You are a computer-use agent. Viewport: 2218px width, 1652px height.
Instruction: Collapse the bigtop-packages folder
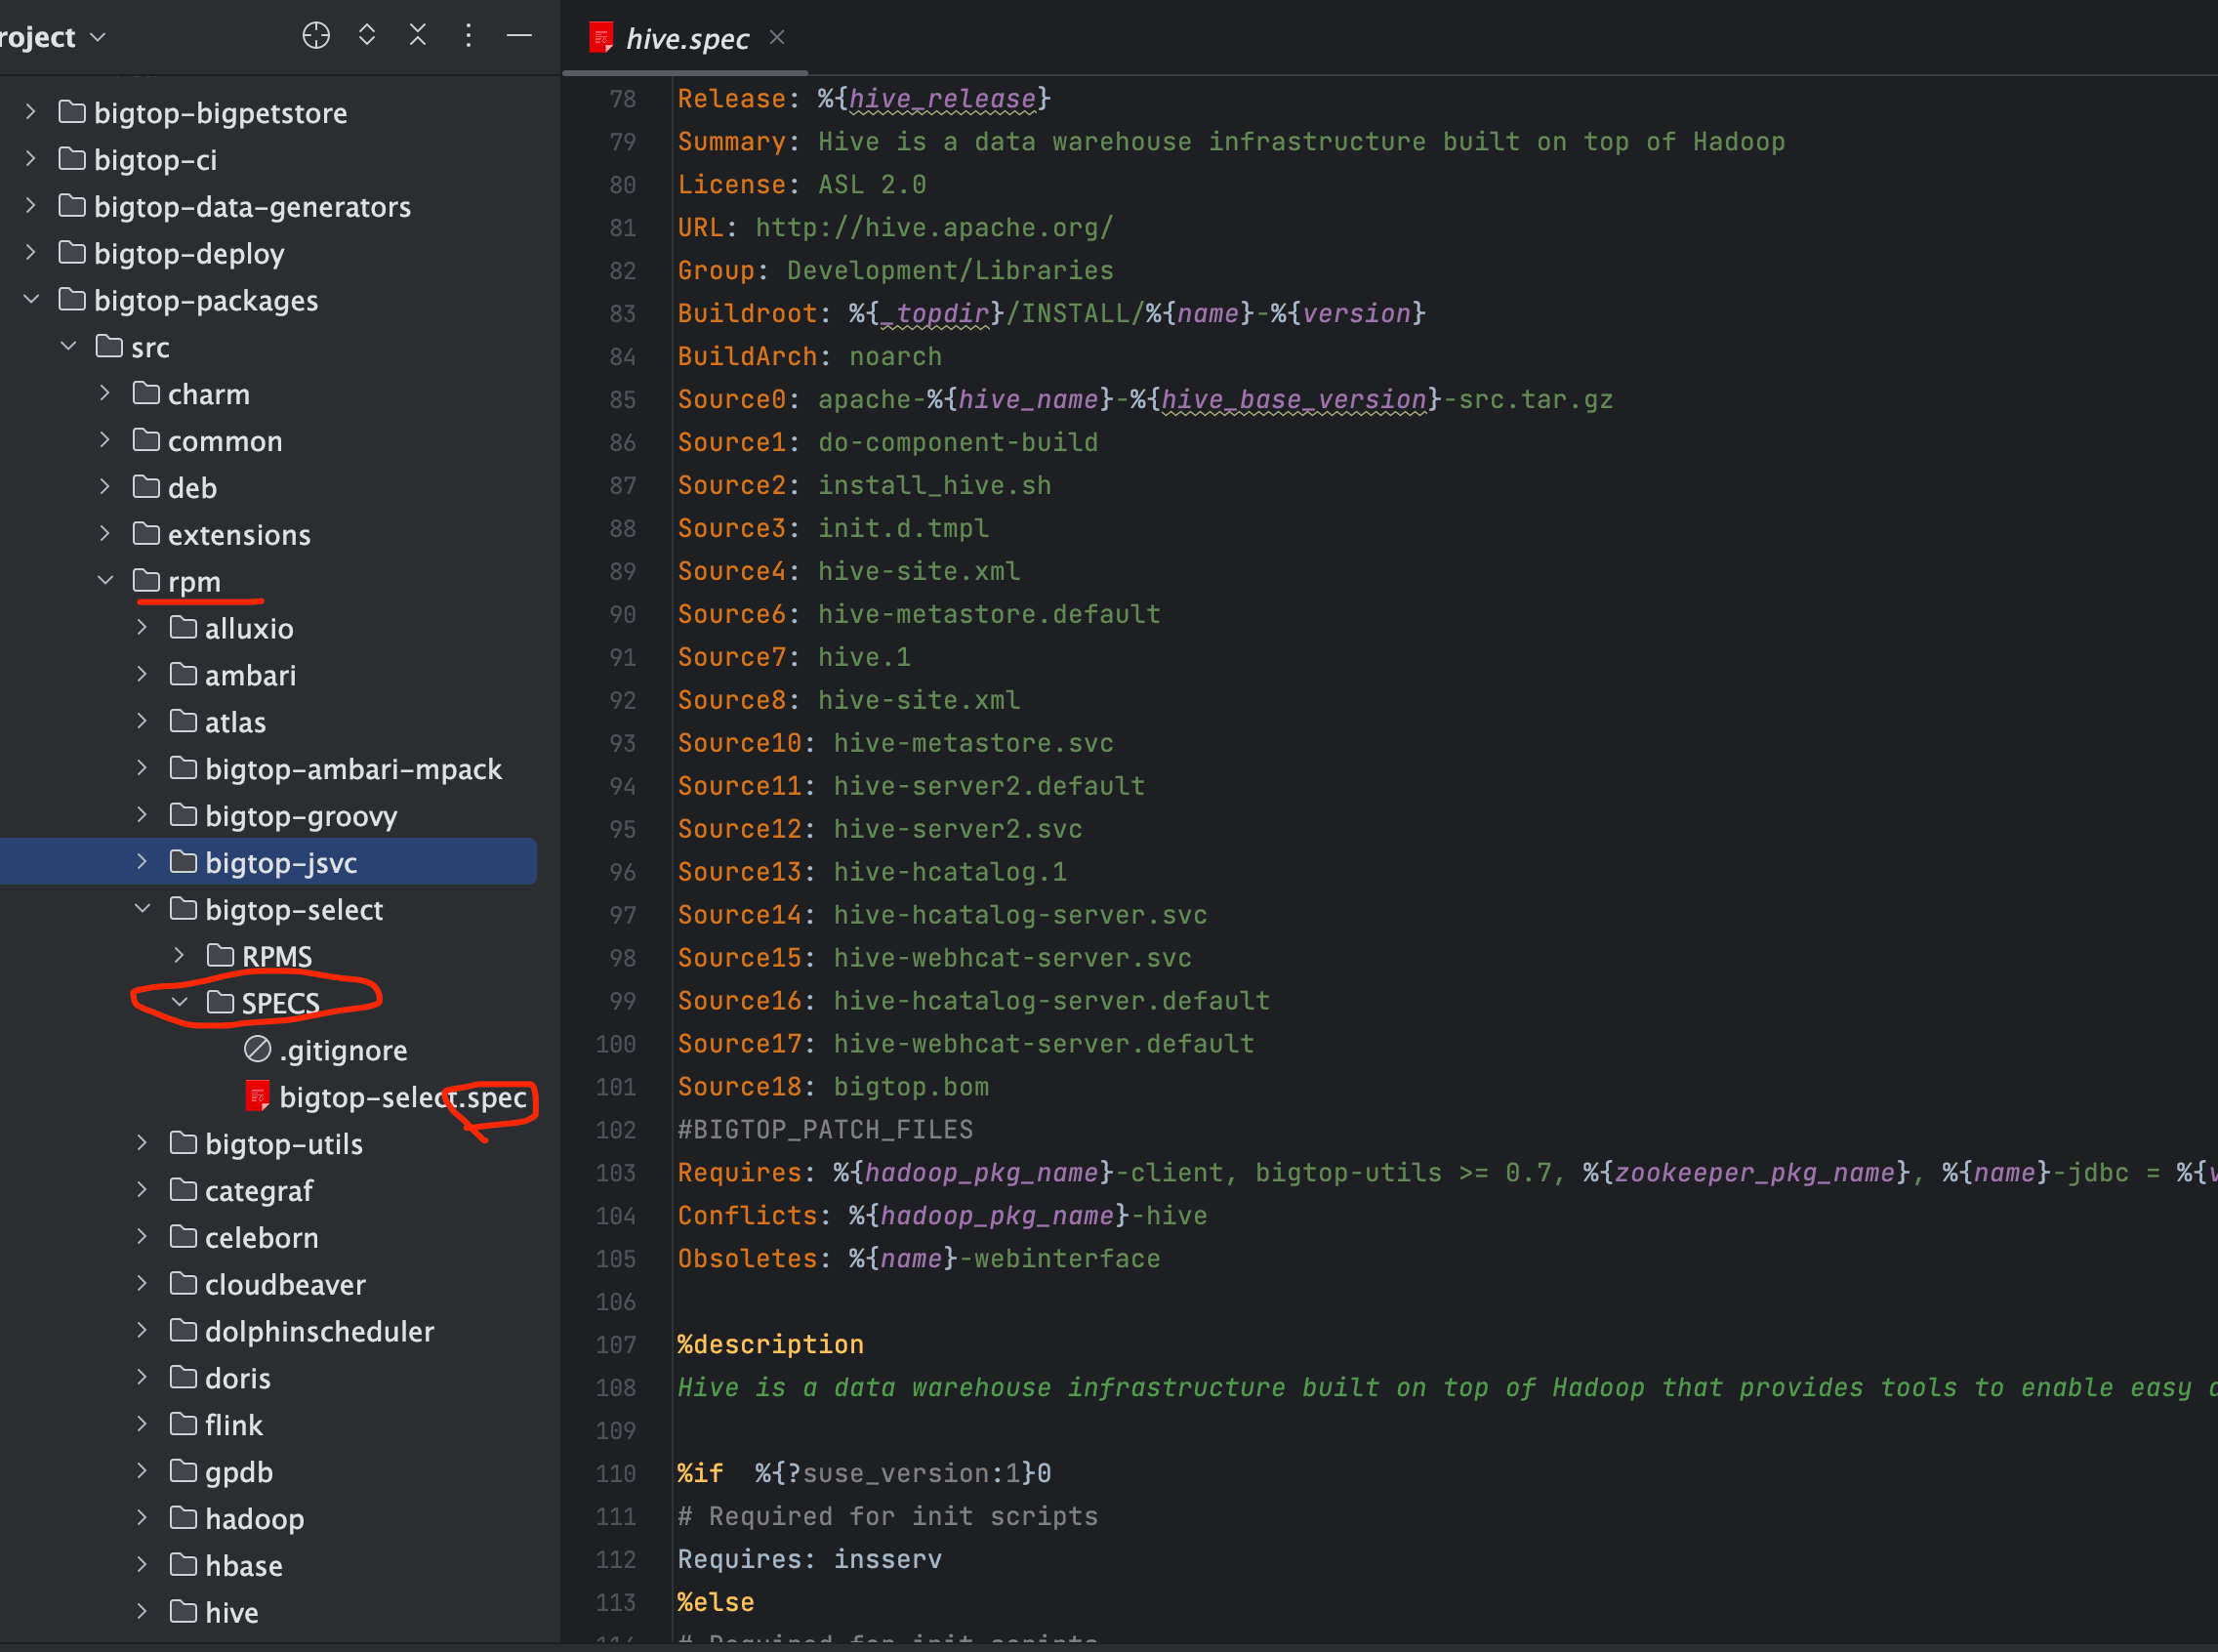(x=31, y=300)
